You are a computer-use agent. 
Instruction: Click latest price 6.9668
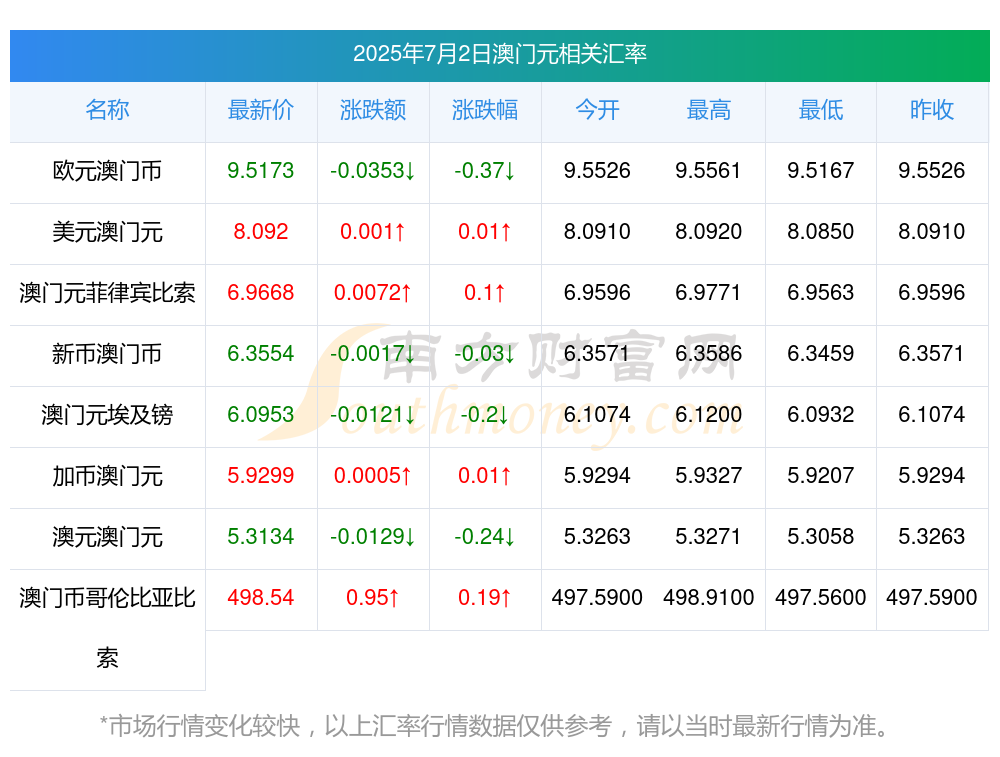[261, 293]
